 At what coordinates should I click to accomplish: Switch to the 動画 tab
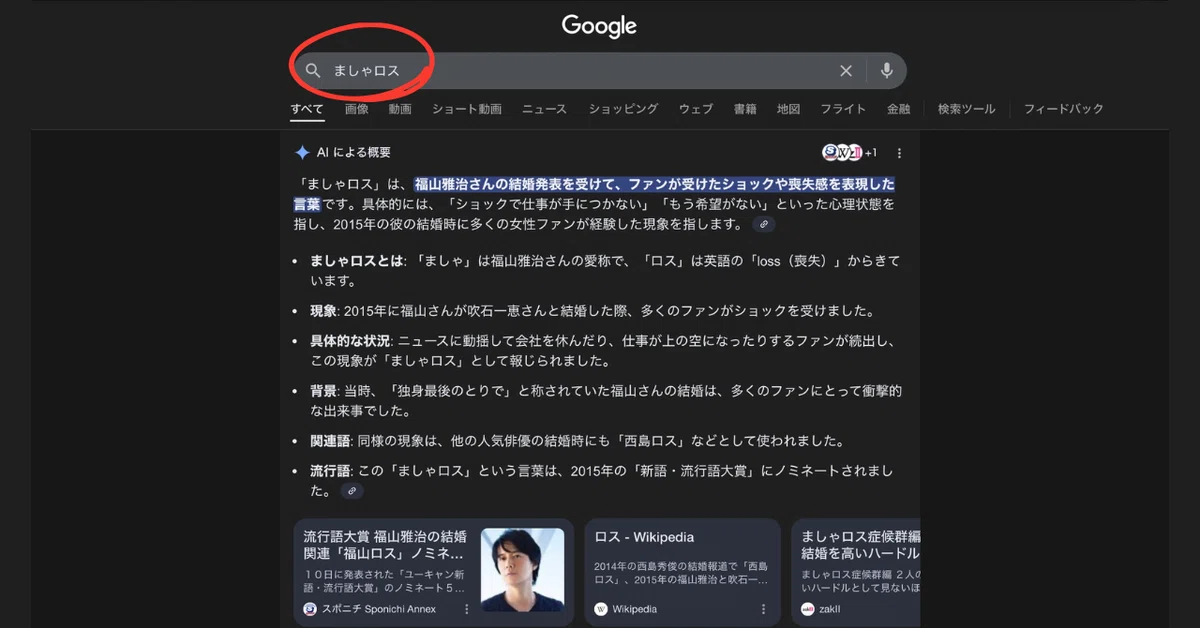click(400, 109)
